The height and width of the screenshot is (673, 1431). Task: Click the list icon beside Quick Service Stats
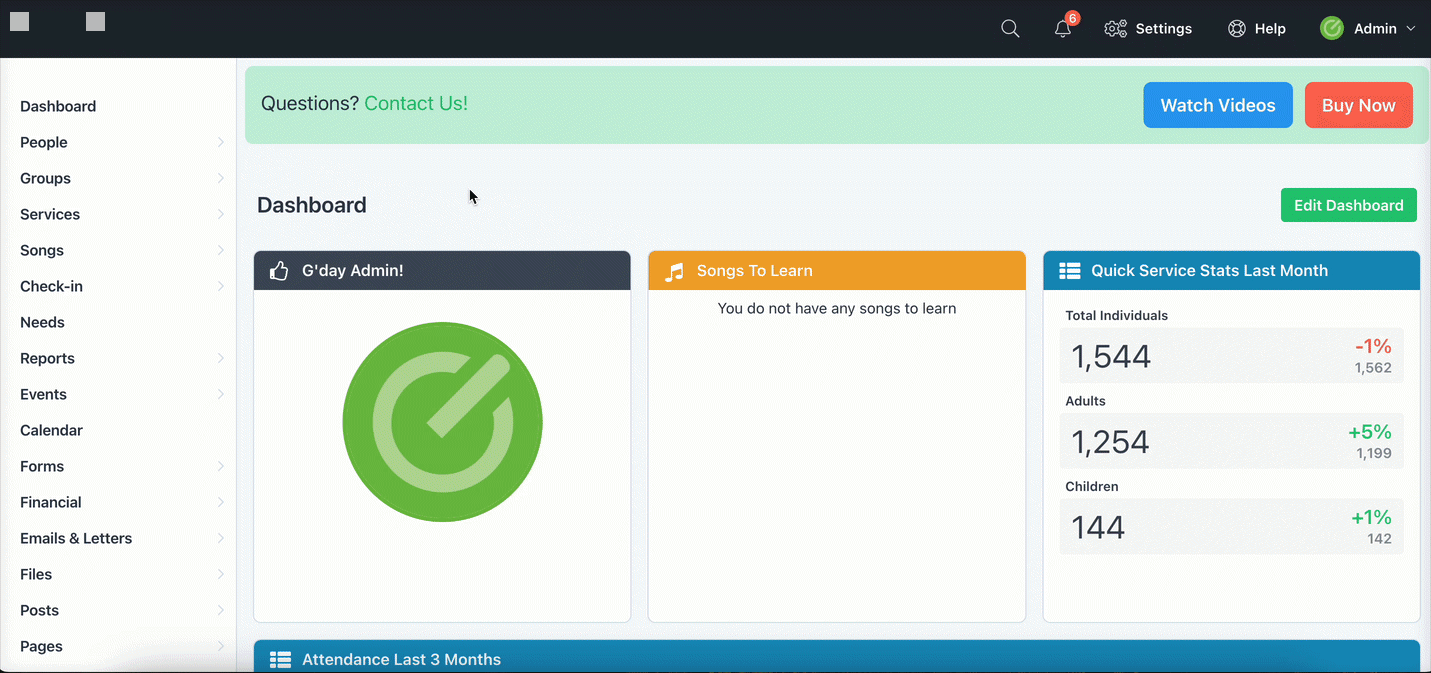click(1069, 271)
